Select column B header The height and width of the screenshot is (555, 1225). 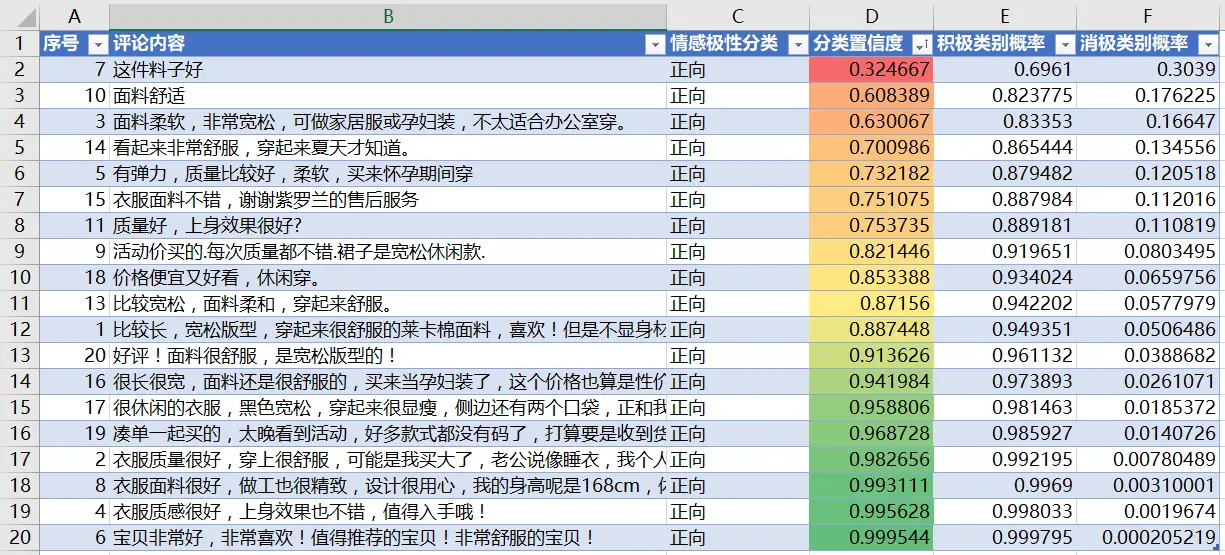[388, 16]
